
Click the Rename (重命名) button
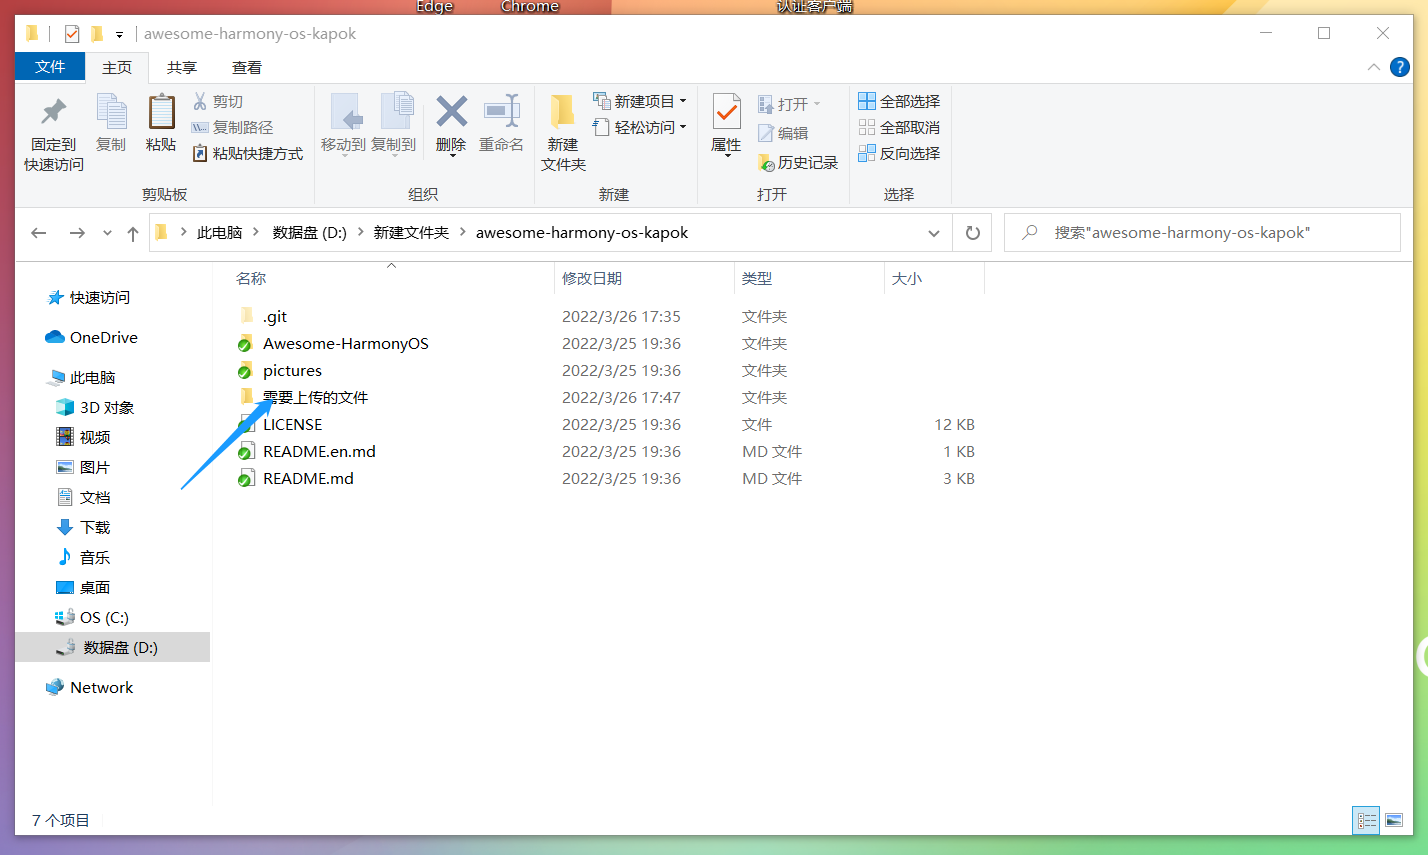(501, 123)
